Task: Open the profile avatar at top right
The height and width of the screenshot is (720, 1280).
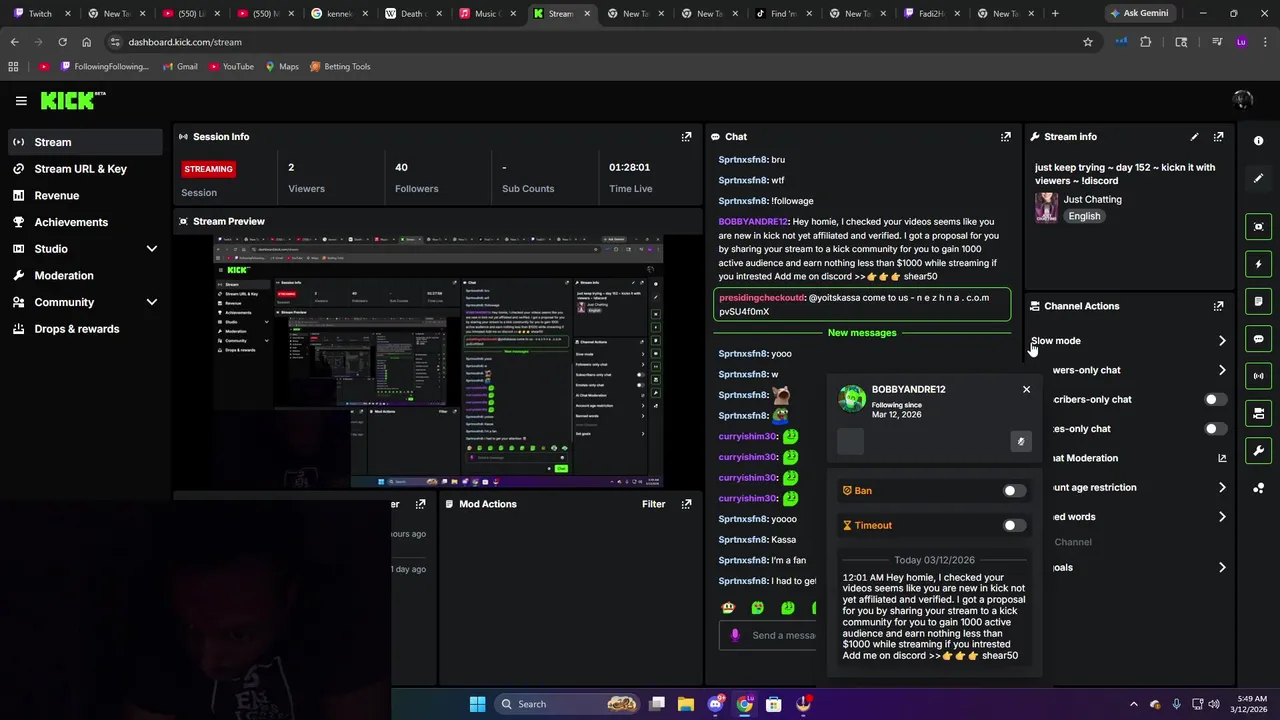Action: click(x=1243, y=100)
